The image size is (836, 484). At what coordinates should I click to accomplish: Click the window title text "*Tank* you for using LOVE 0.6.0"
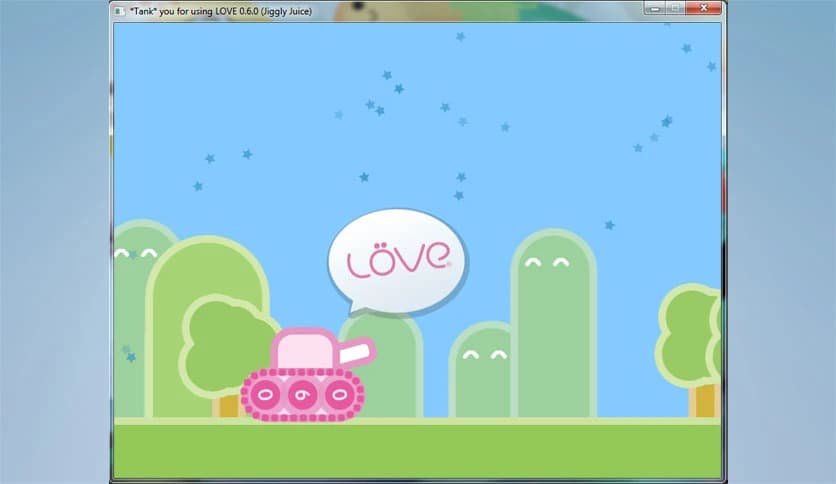point(194,11)
